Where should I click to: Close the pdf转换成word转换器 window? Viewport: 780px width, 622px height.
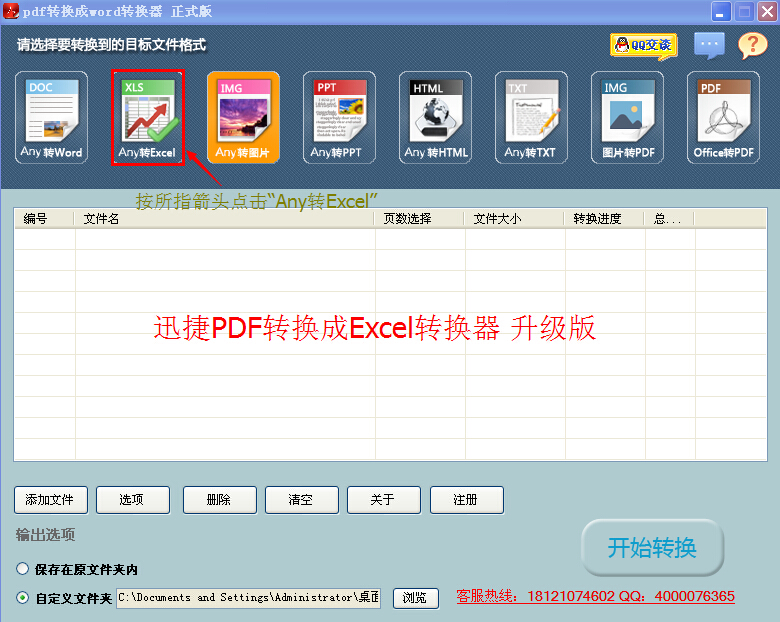tap(767, 11)
